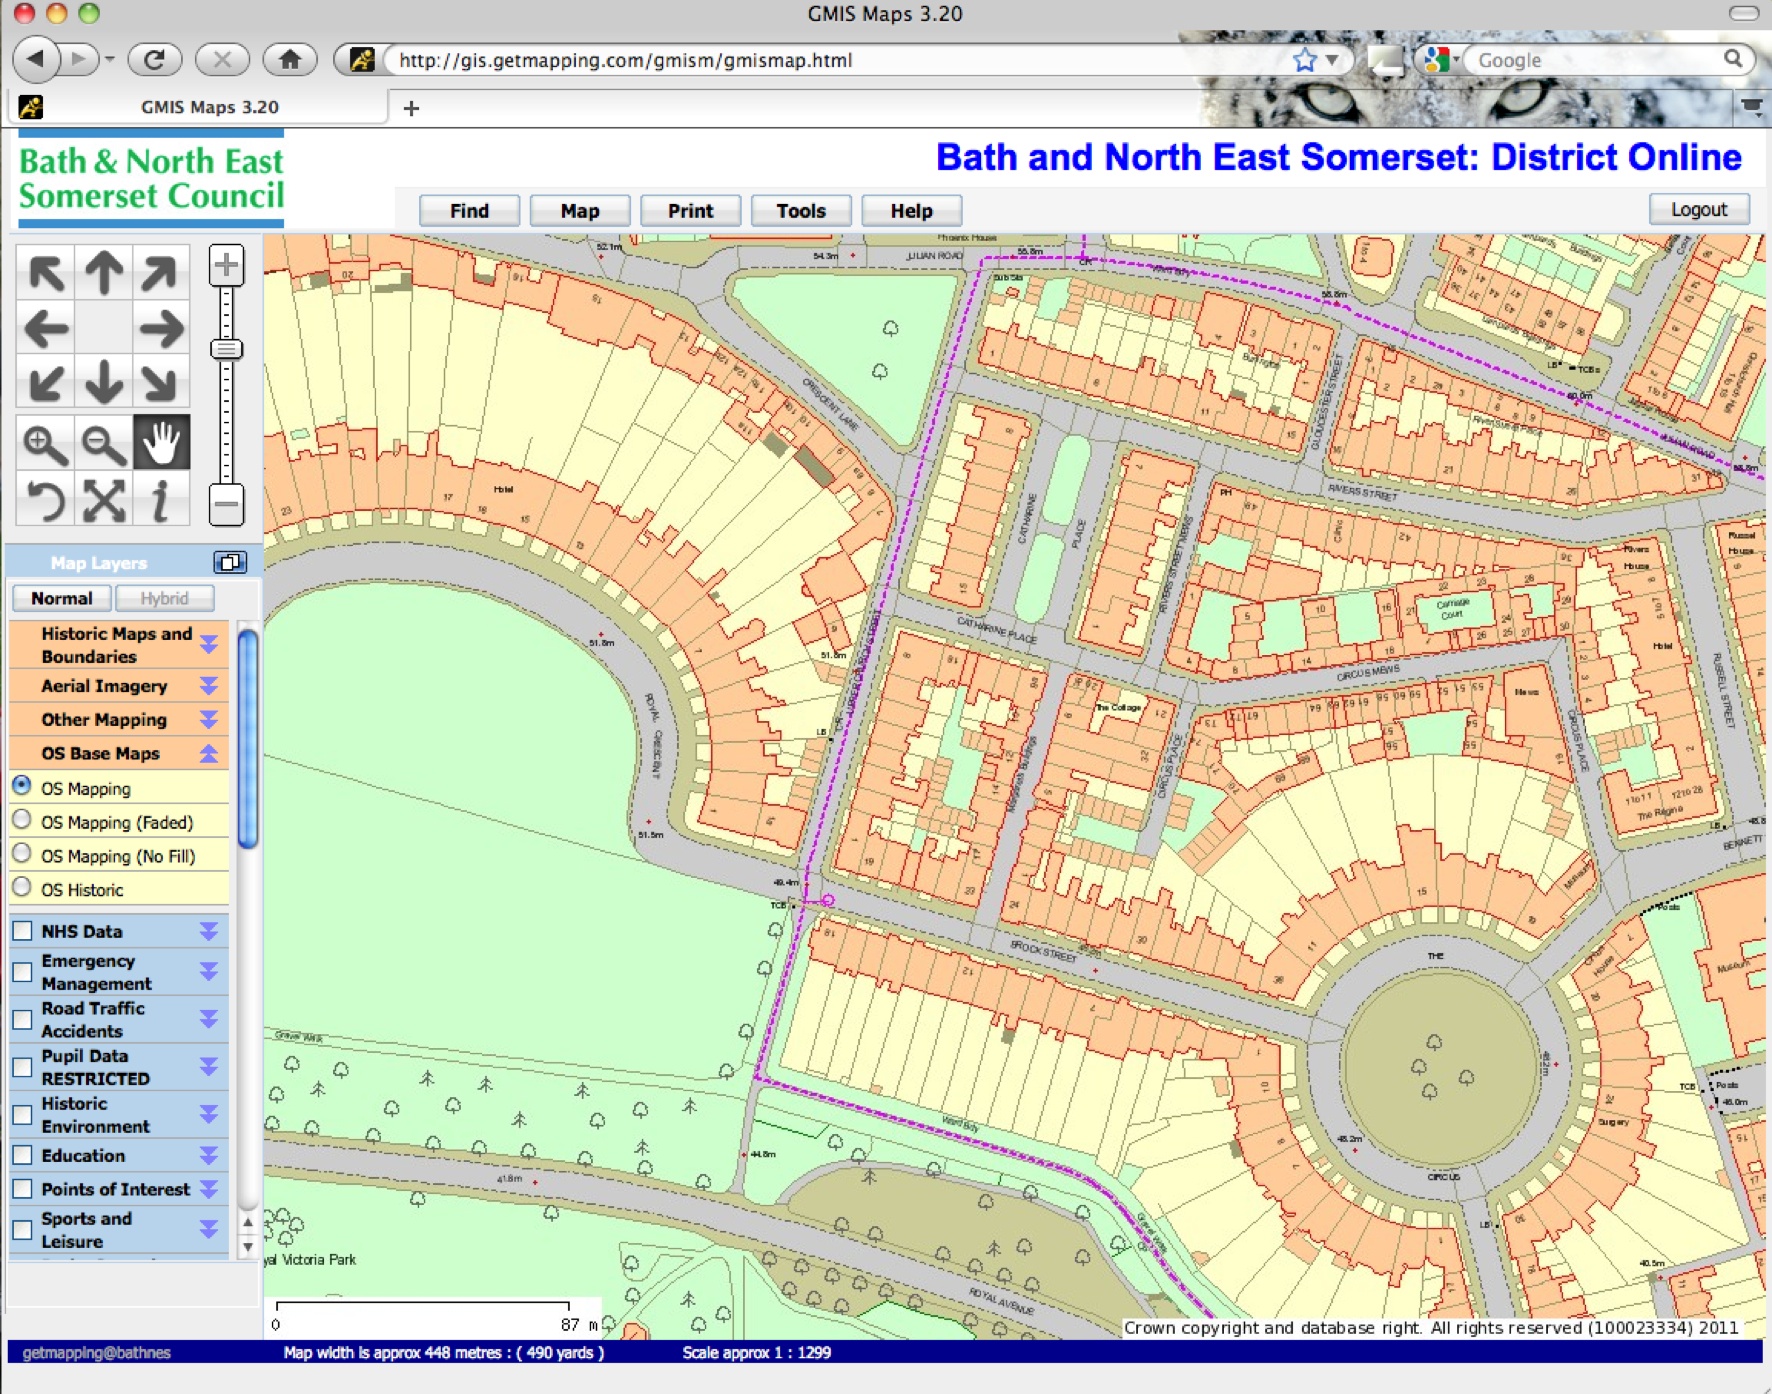The width and height of the screenshot is (1772, 1394).
Task: Click the minus zoom-out button below slider
Action: (226, 504)
